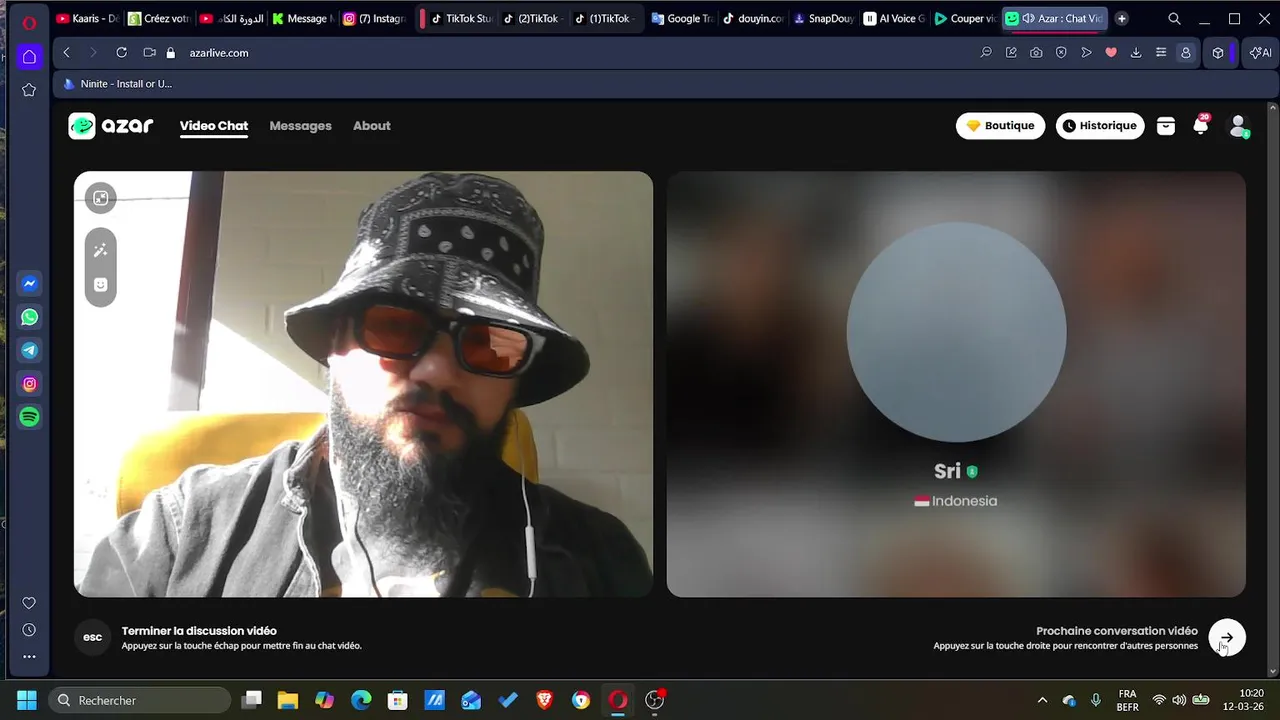Open Instagram in Opera sidebar

coord(30,384)
